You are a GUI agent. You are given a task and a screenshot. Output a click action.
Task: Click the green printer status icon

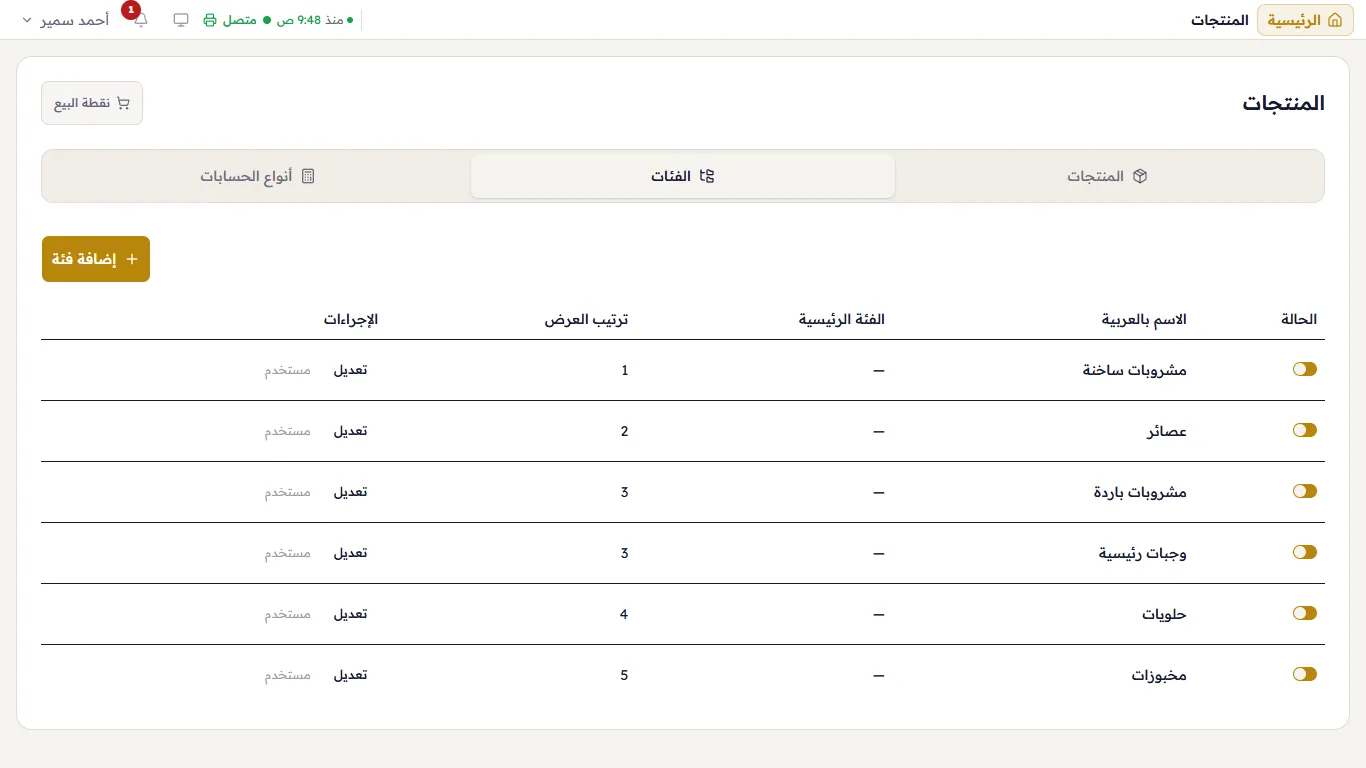(x=210, y=20)
